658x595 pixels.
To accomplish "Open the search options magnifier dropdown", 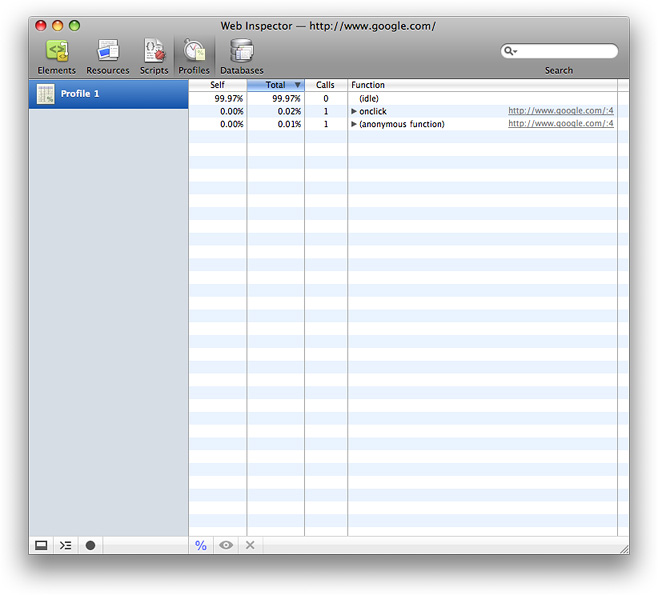I will click(510, 51).
